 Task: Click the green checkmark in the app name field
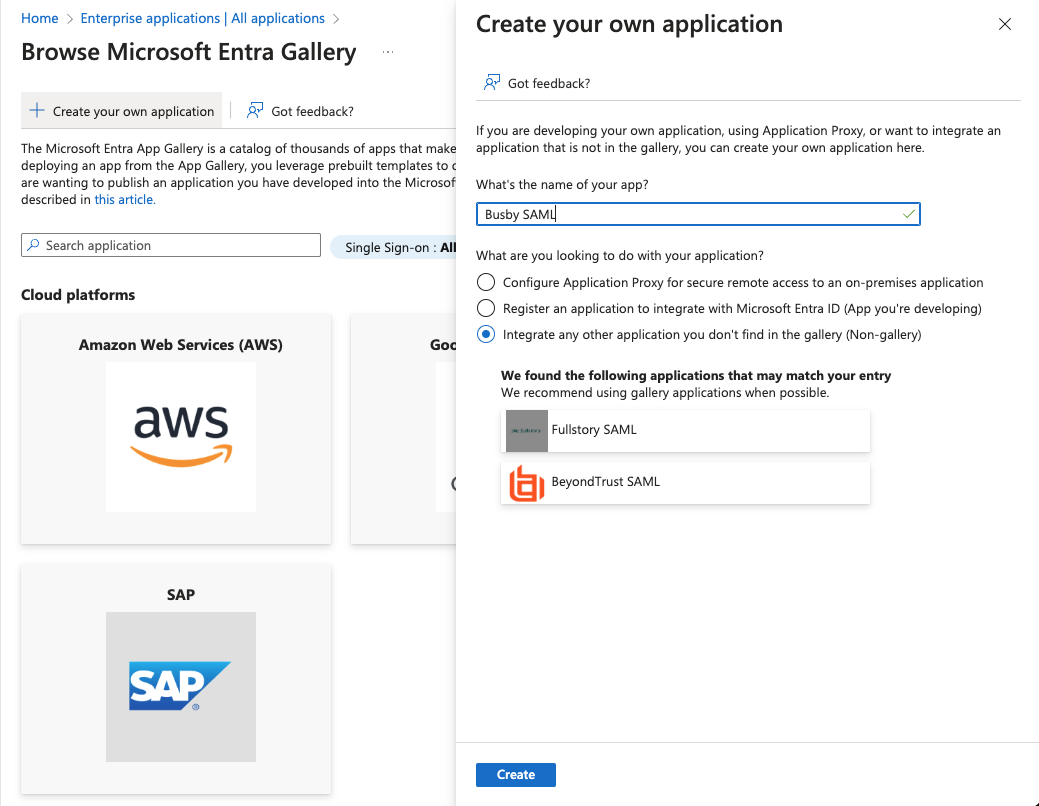908,214
